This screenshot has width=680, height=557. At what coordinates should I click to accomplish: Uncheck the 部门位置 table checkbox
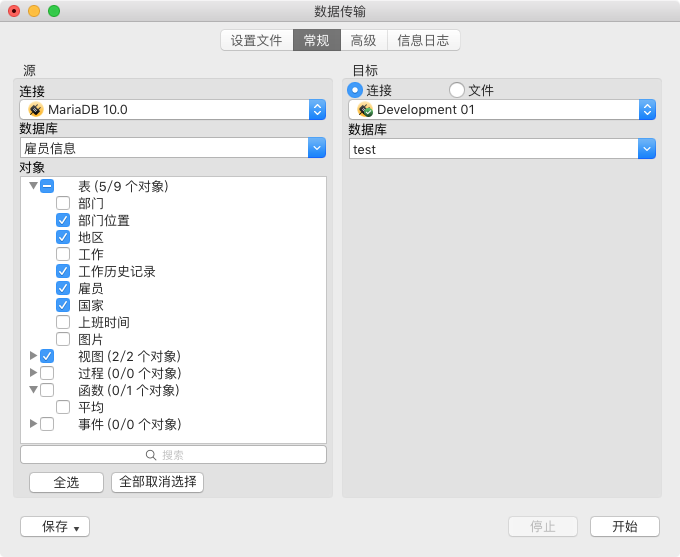[63, 220]
